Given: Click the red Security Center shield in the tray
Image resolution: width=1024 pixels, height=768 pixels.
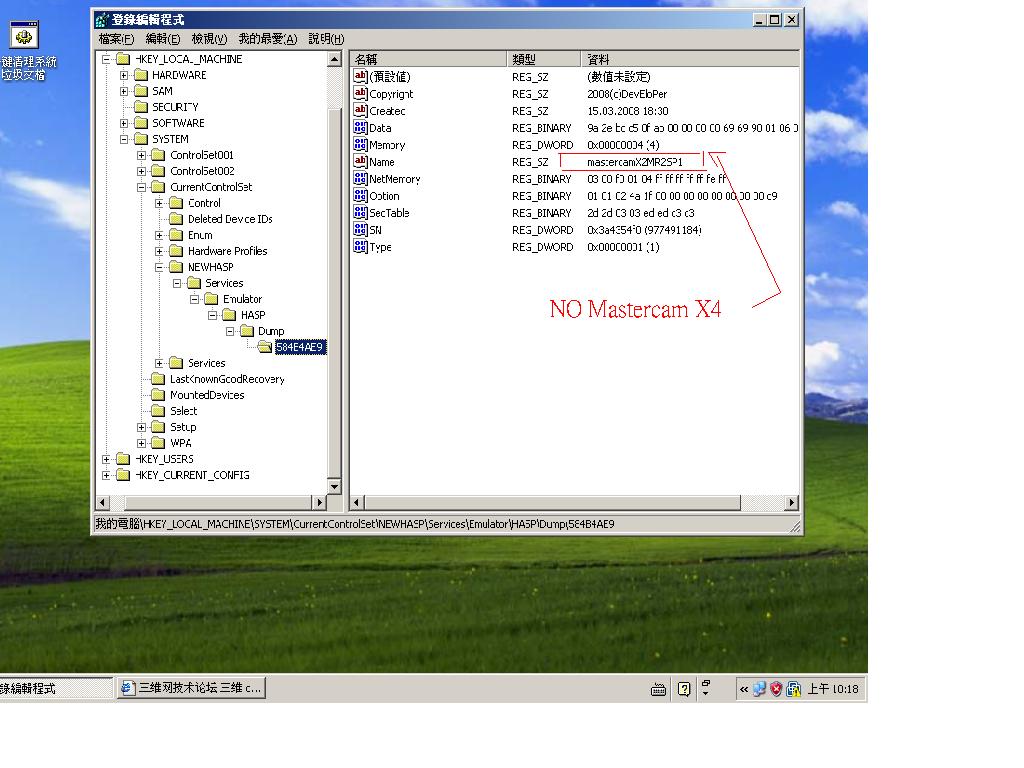Looking at the screenshot, I should point(775,689).
